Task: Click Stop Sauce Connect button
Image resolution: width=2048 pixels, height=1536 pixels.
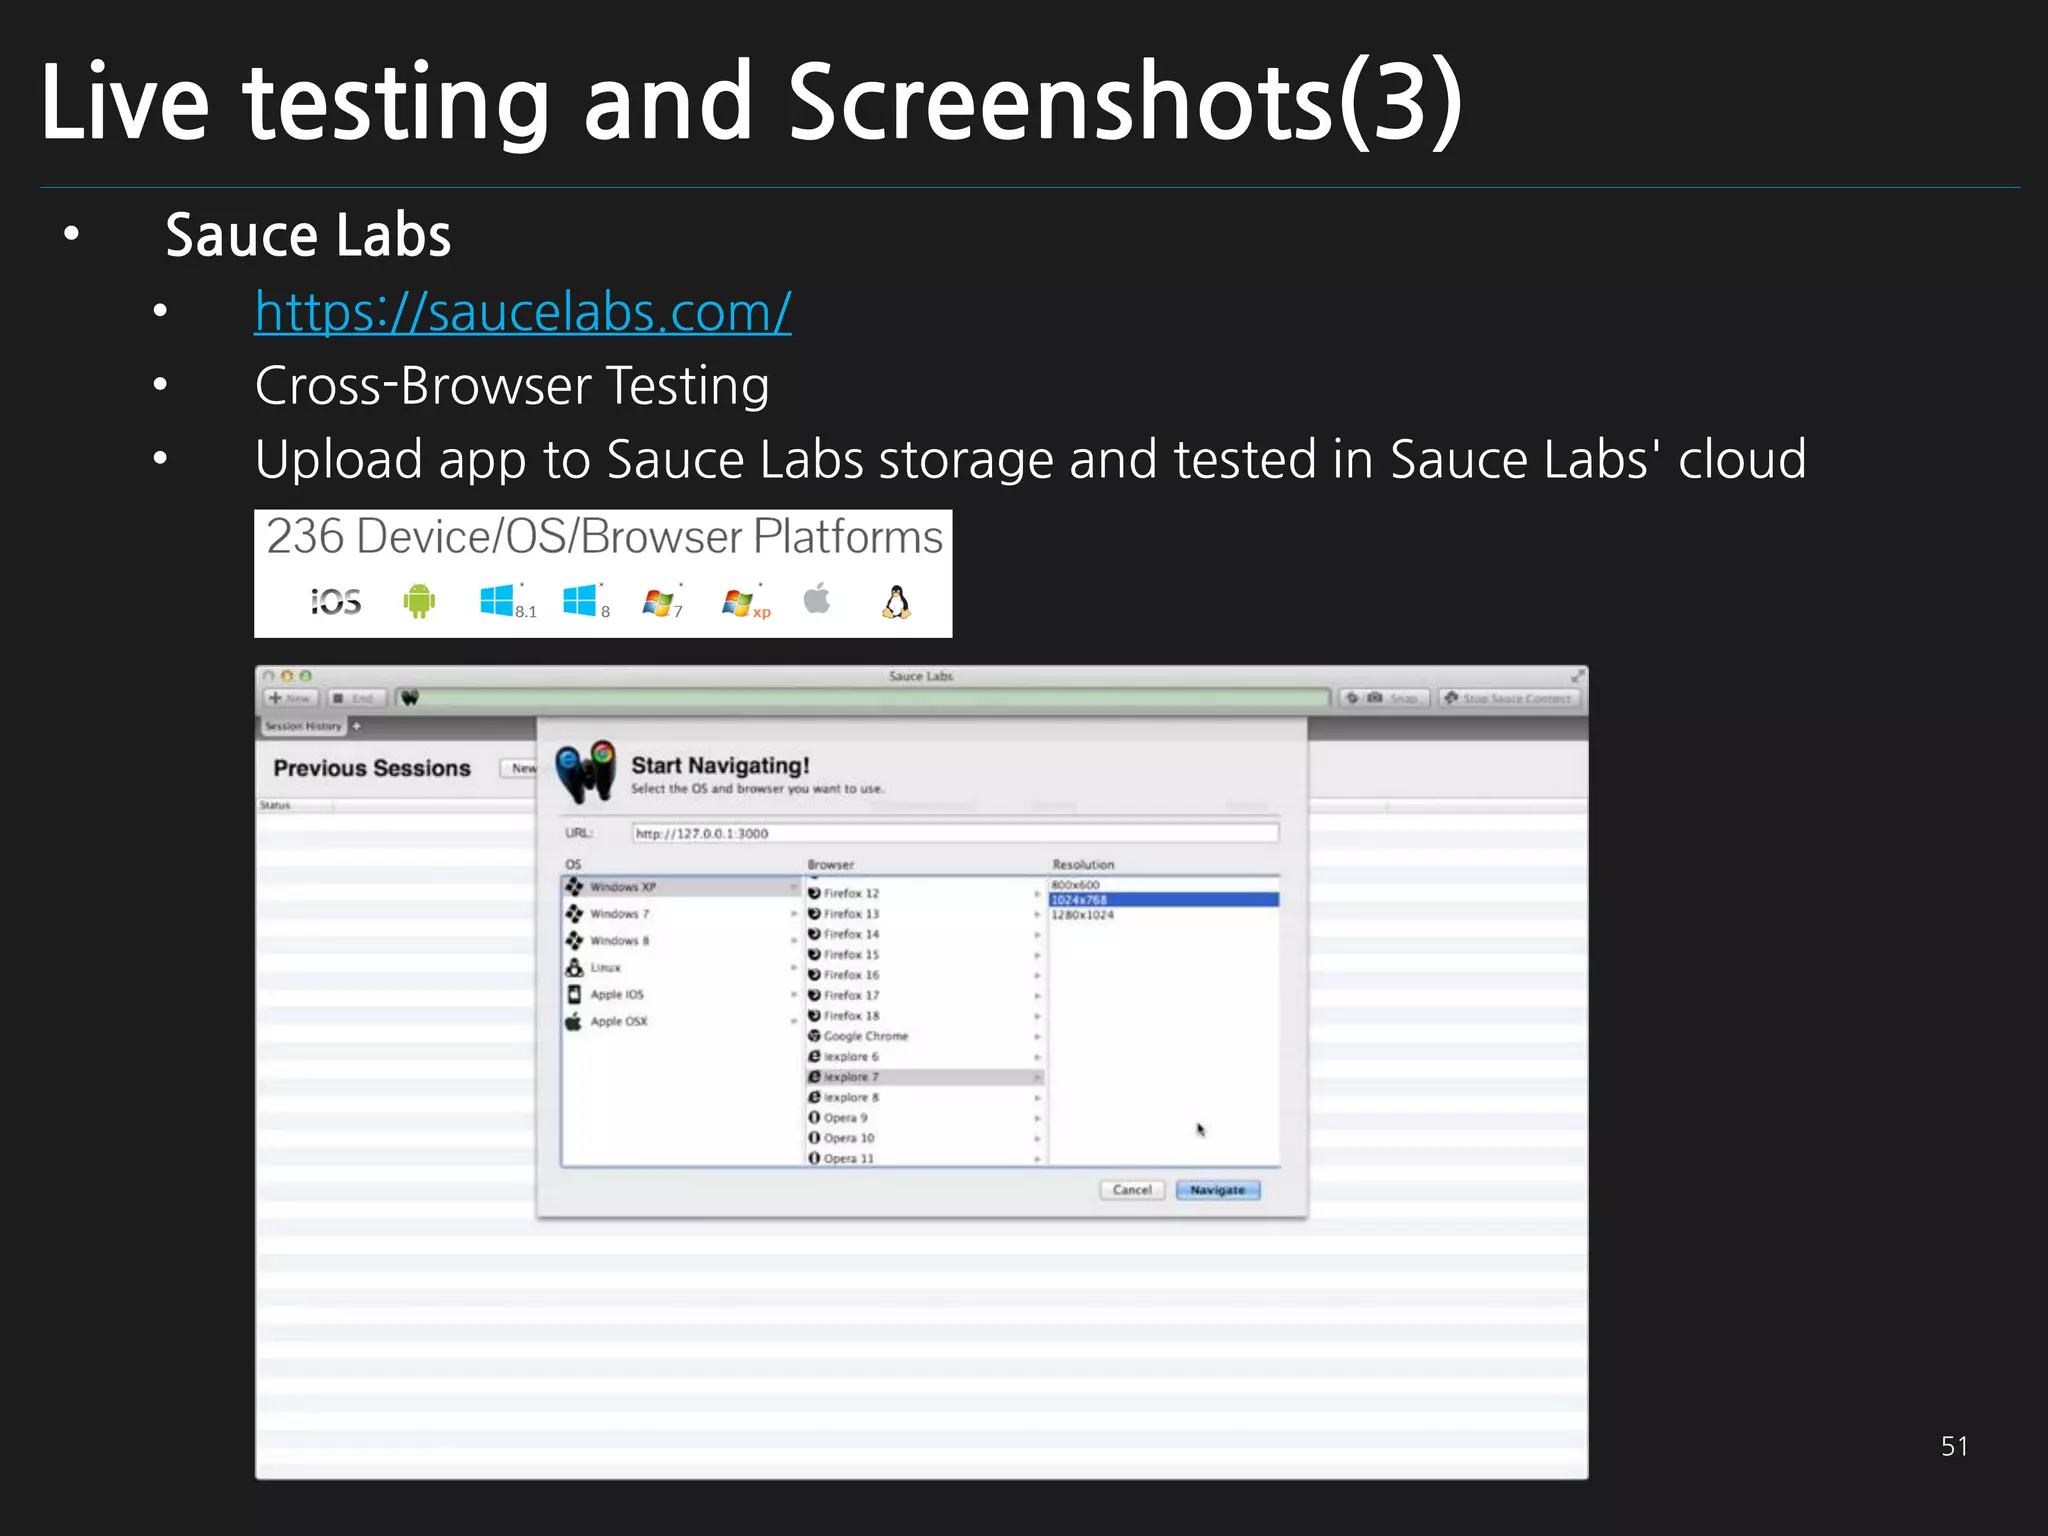Action: coord(1509,698)
